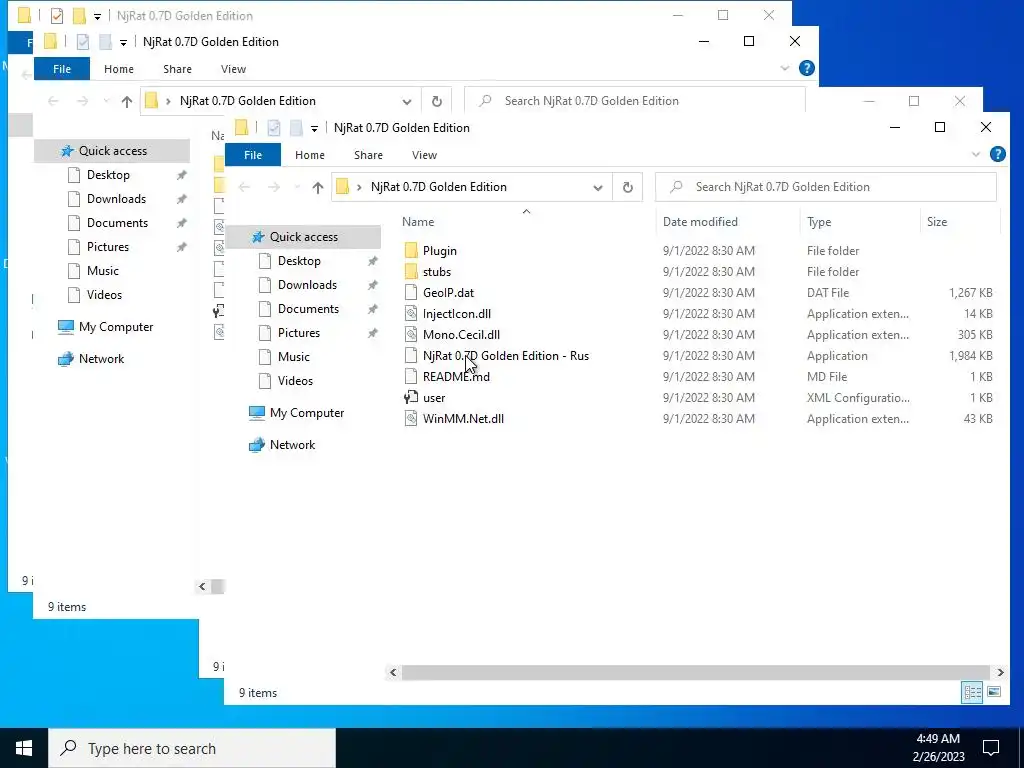Sort by the Date modified column header
The height and width of the screenshot is (768, 1024).
(x=700, y=221)
